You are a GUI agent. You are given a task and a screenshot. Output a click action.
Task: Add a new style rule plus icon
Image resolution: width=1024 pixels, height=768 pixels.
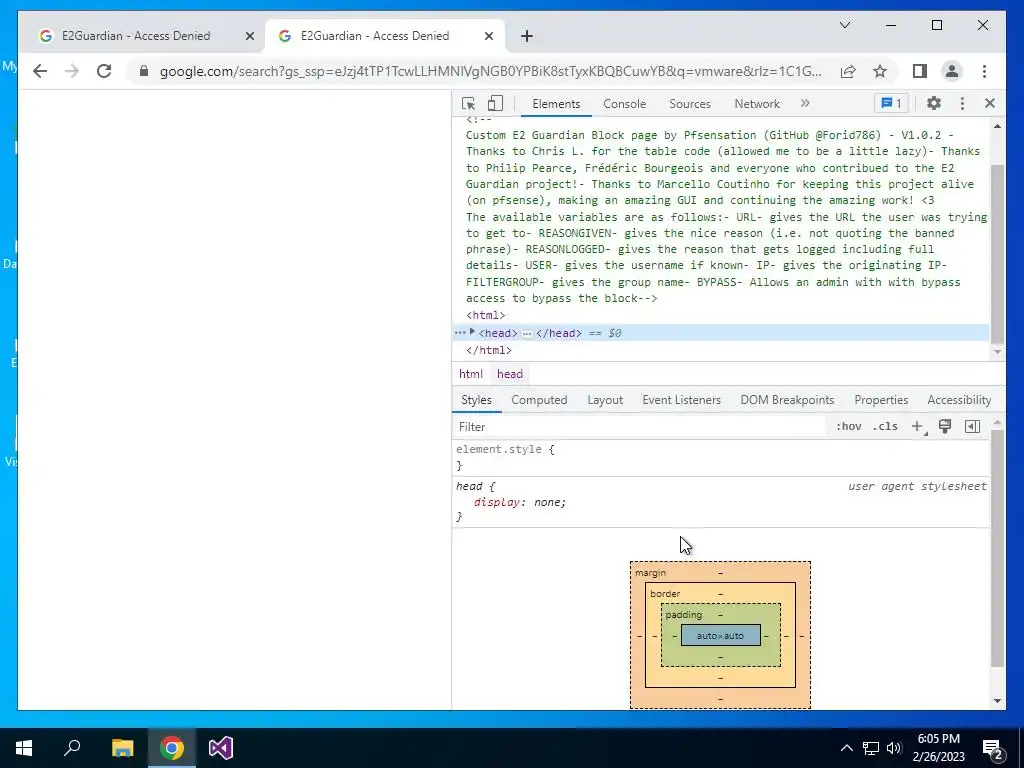[x=918, y=426]
